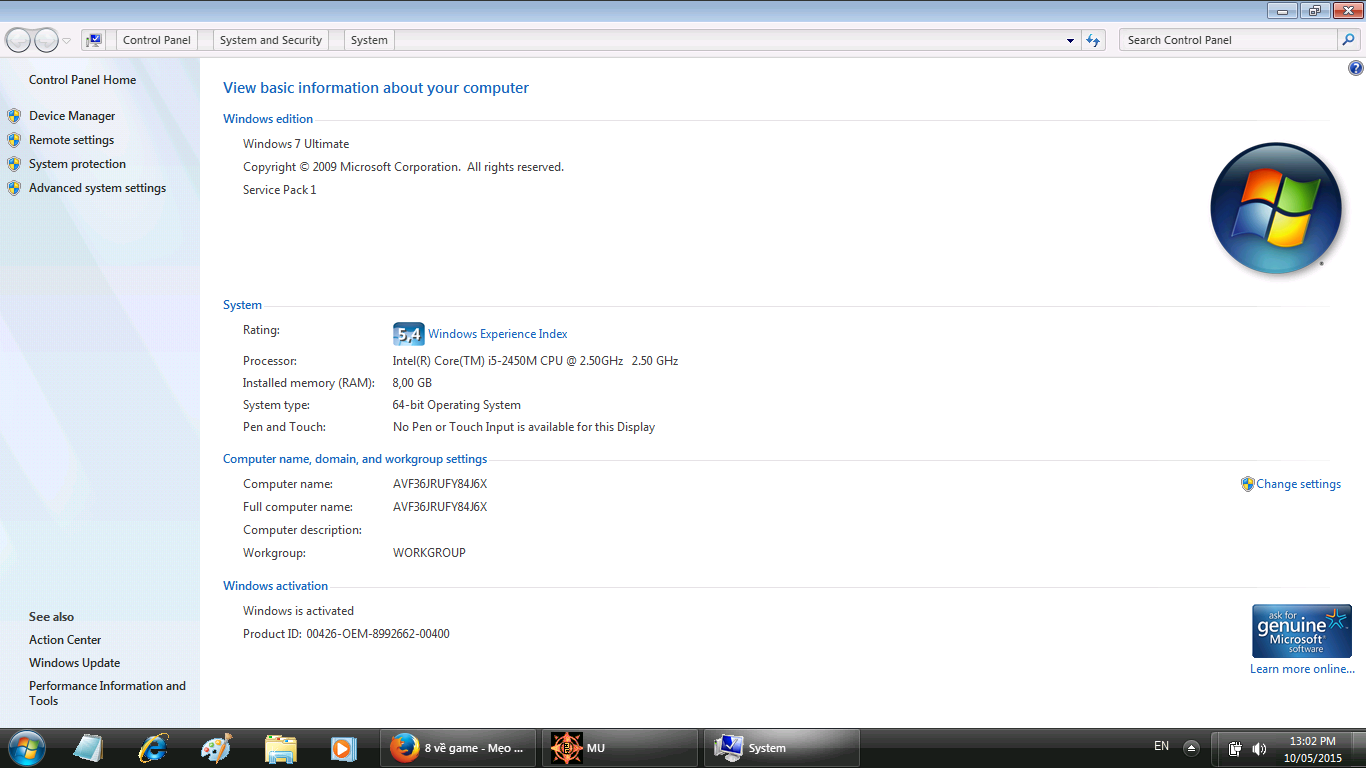Click the Copyright 2009 Microsoft Corporation text
1366x768 pixels.
tap(403, 167)
